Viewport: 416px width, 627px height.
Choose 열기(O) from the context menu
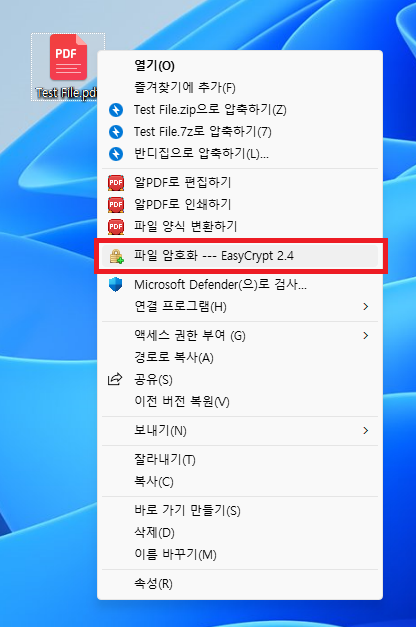[x=240, y=66]
